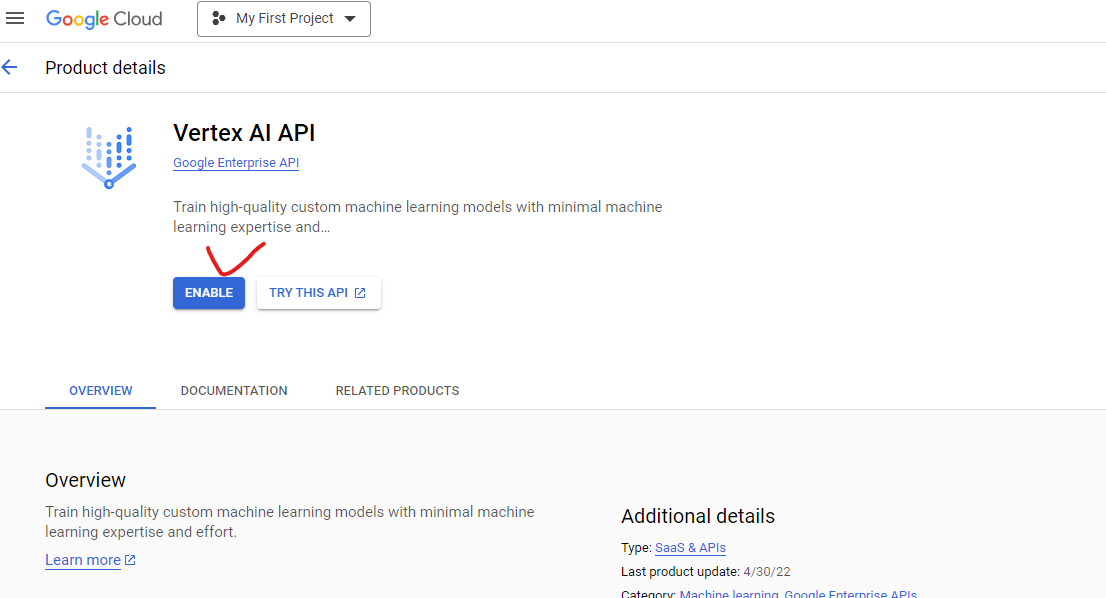This screenshot has width=1106, height=598.
Task: Open the Google Enterprise APIs category link
Action: click(x=851, y=593)
